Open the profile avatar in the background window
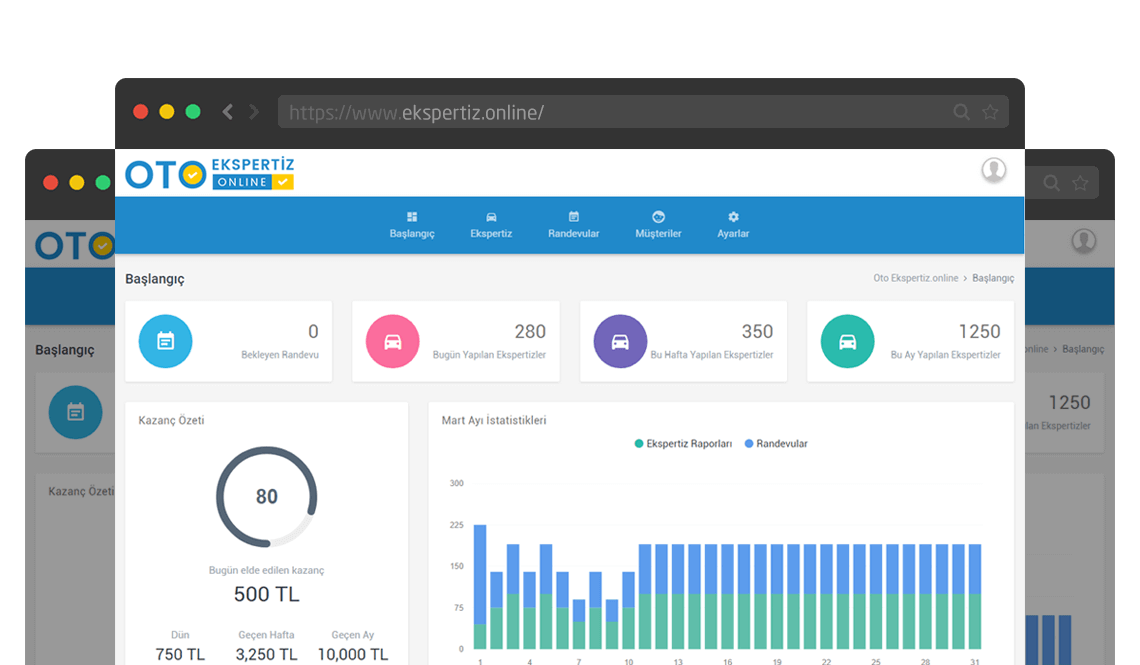The image size is (1140, 665). 1084,241
